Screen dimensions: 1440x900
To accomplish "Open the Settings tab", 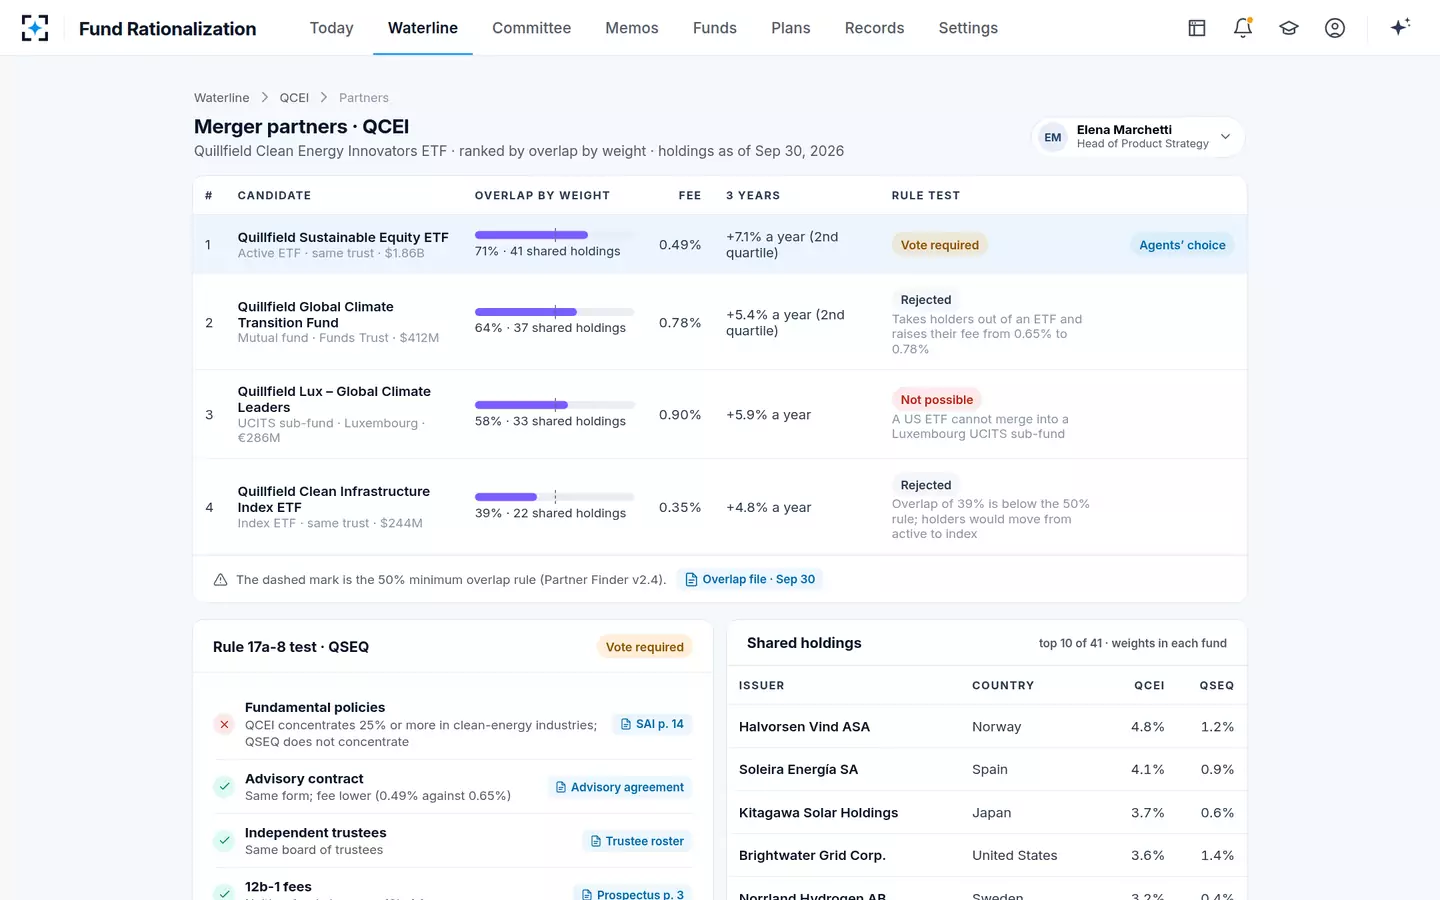I will point(968,28).
